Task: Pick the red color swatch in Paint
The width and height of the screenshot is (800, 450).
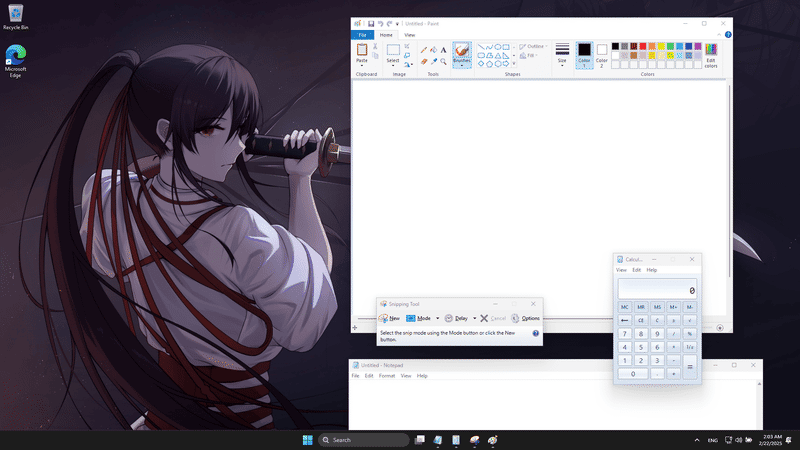Action: tap(644, 46)
